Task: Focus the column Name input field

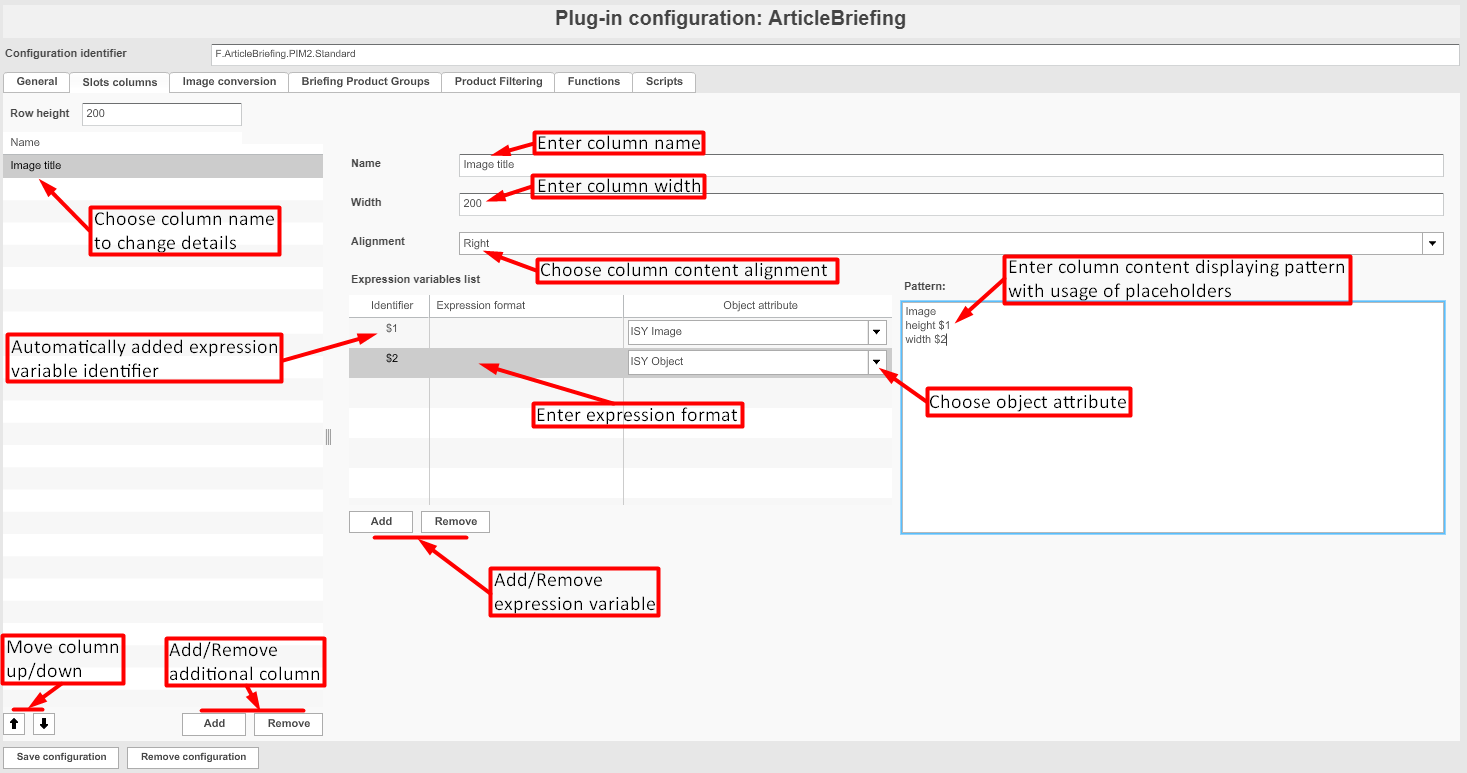Action: tap(951, 165)
